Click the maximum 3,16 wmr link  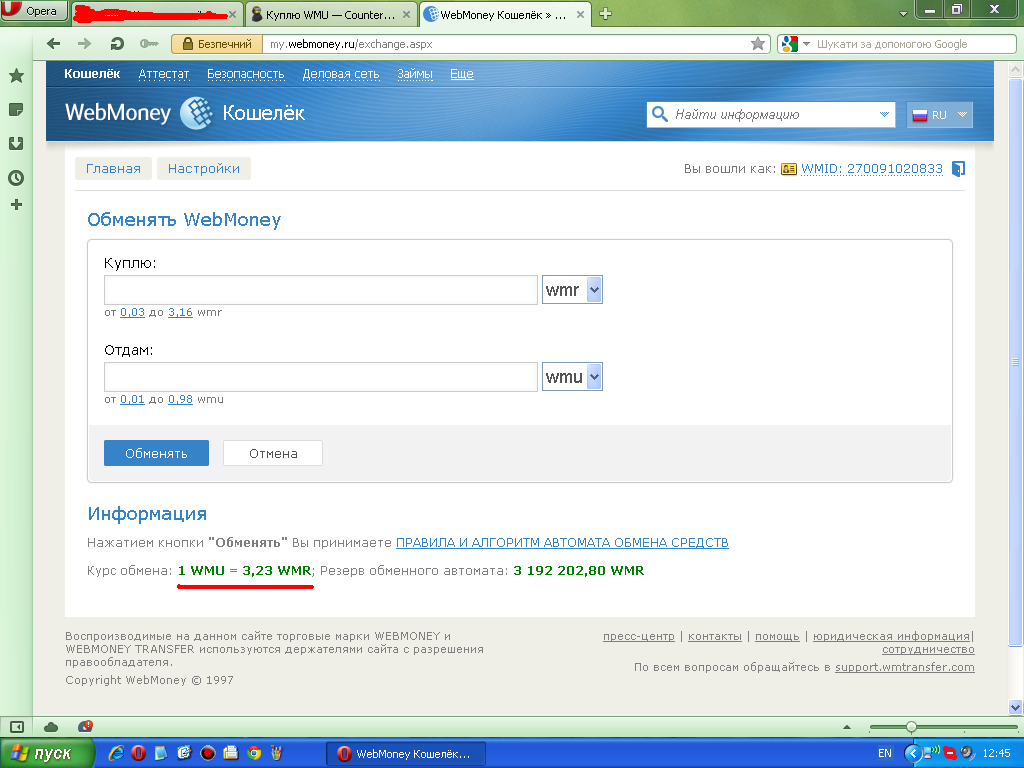click(x=180, y=312)
